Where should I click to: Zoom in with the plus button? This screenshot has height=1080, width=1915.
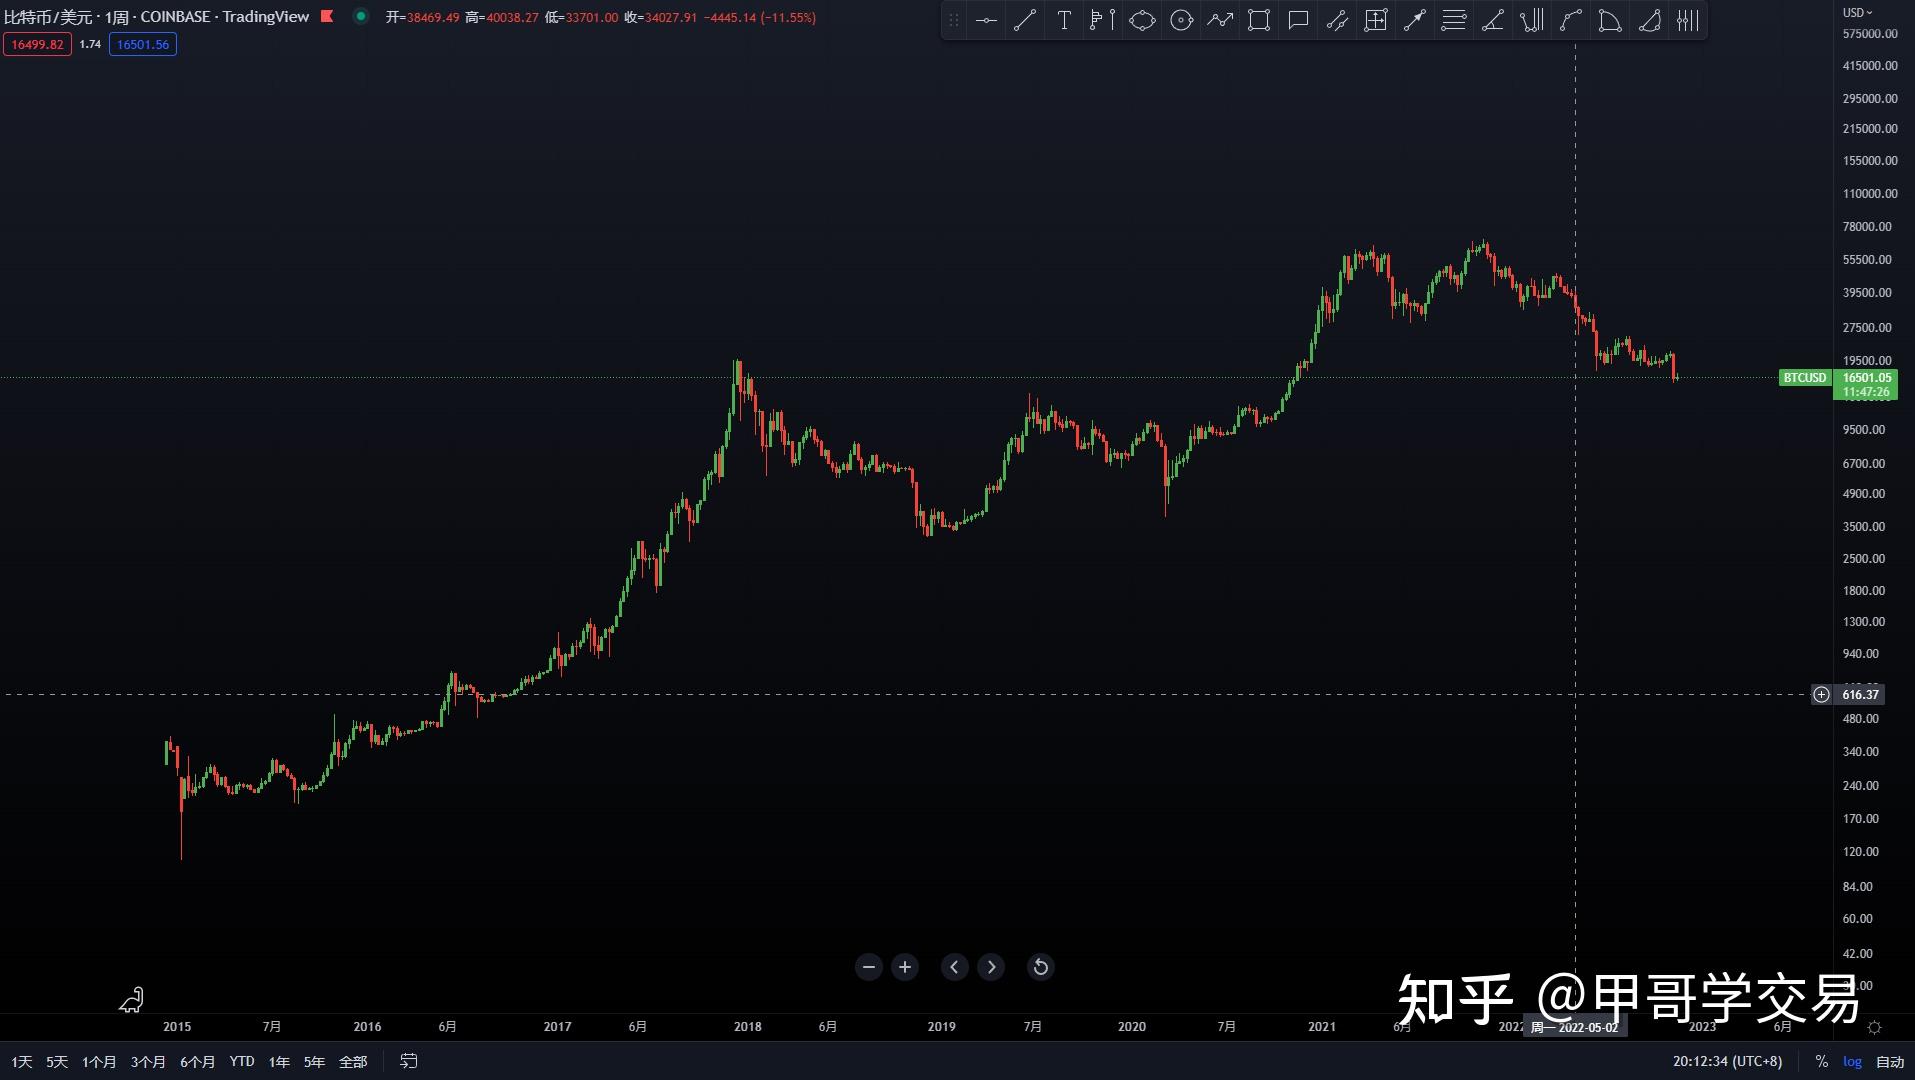pos(904,967)
